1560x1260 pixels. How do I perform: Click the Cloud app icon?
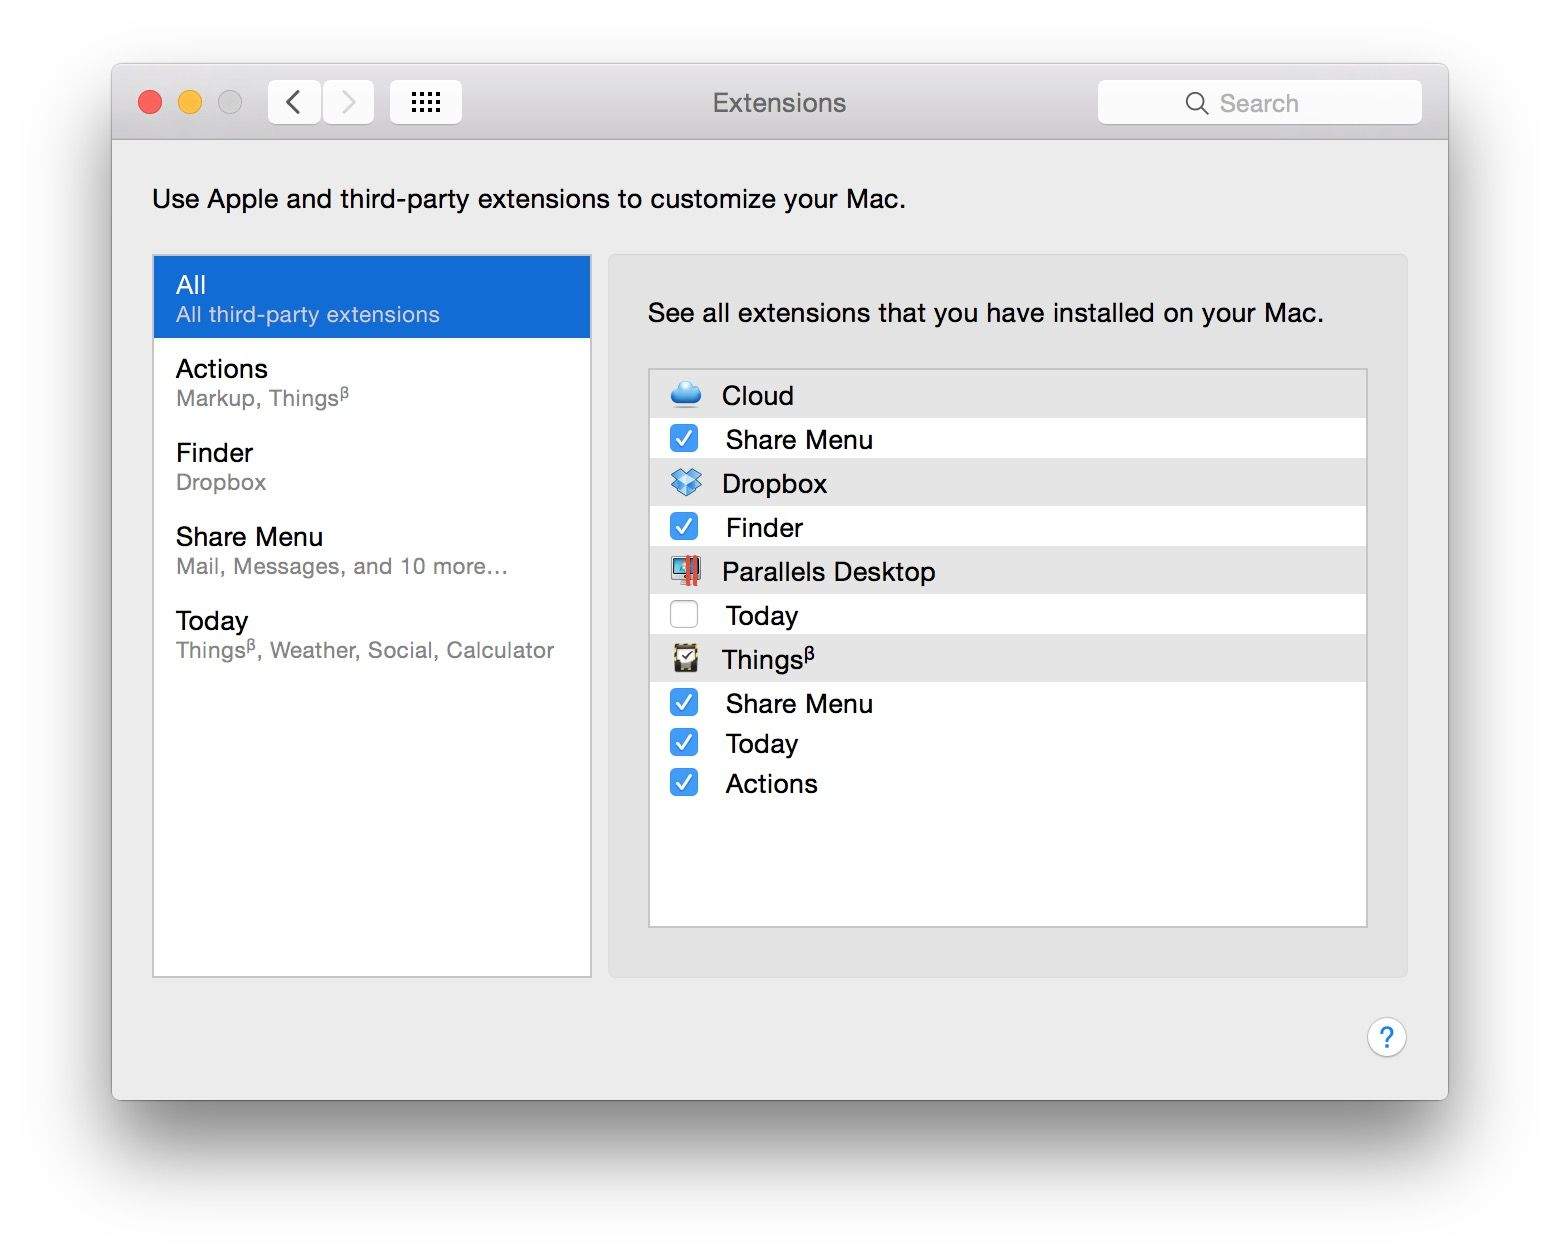point(685,395)
